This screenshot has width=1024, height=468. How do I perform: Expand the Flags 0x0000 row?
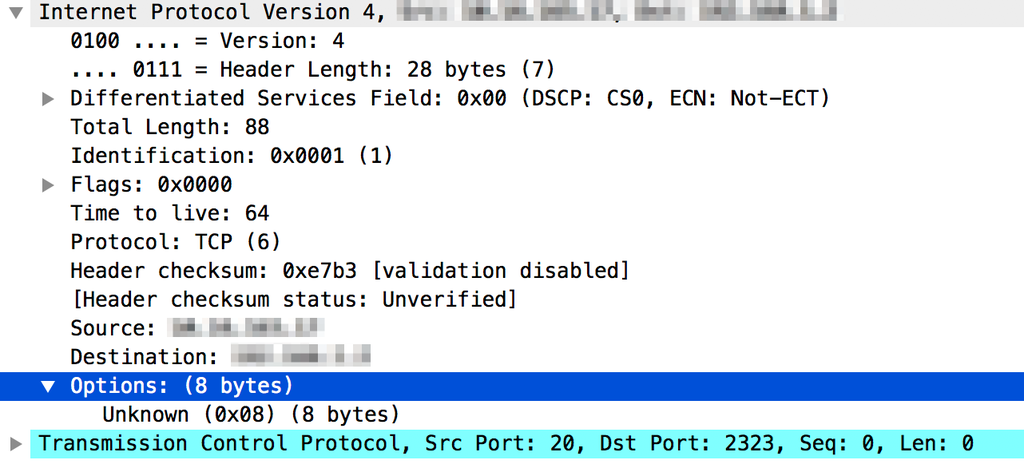click(x=48, y=185)
